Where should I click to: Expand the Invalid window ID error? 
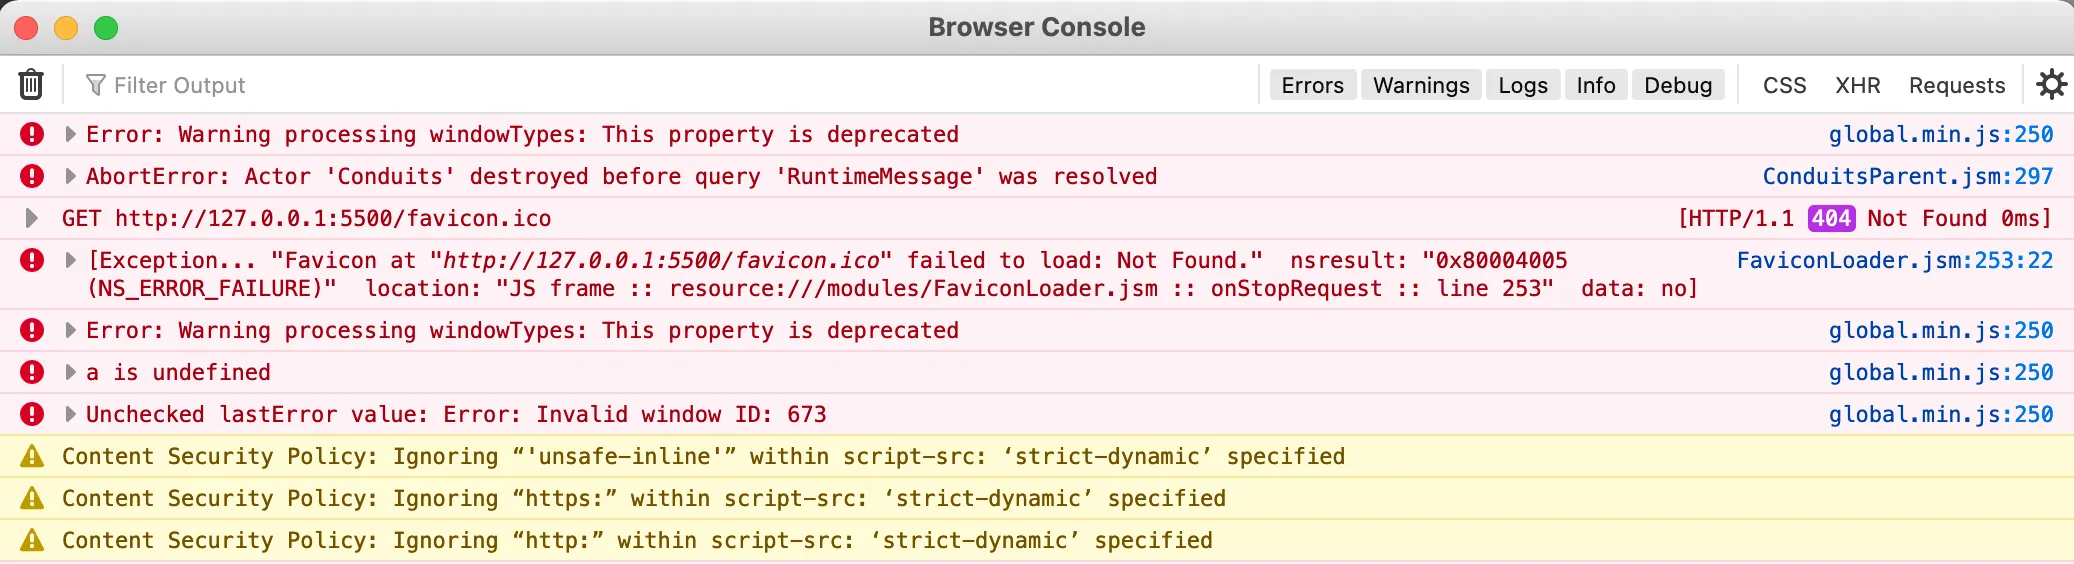(70, 414)
